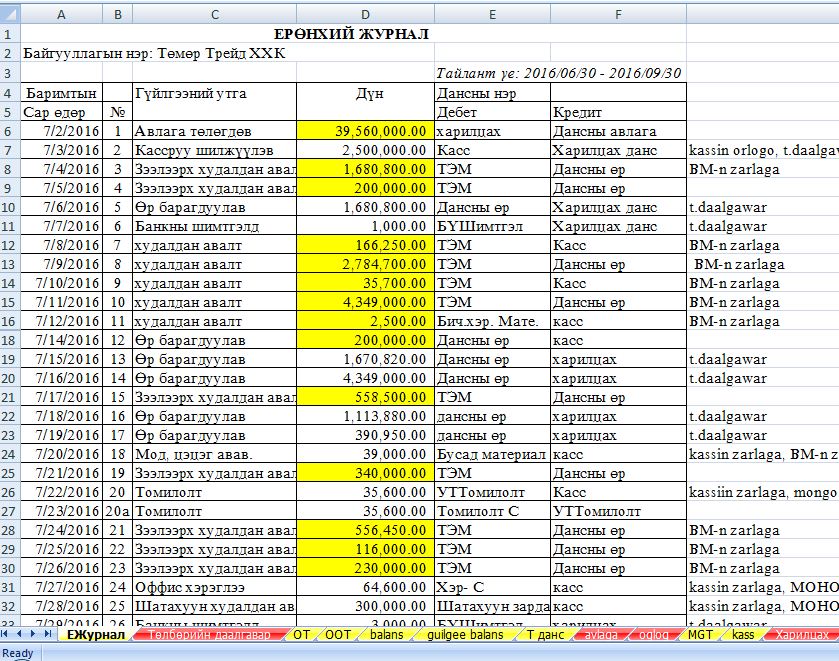This screenshot has width=839, height=661.
Task: Click the Дансны нэр header cell
Action: pyautogui.click(x=492, y=93)
